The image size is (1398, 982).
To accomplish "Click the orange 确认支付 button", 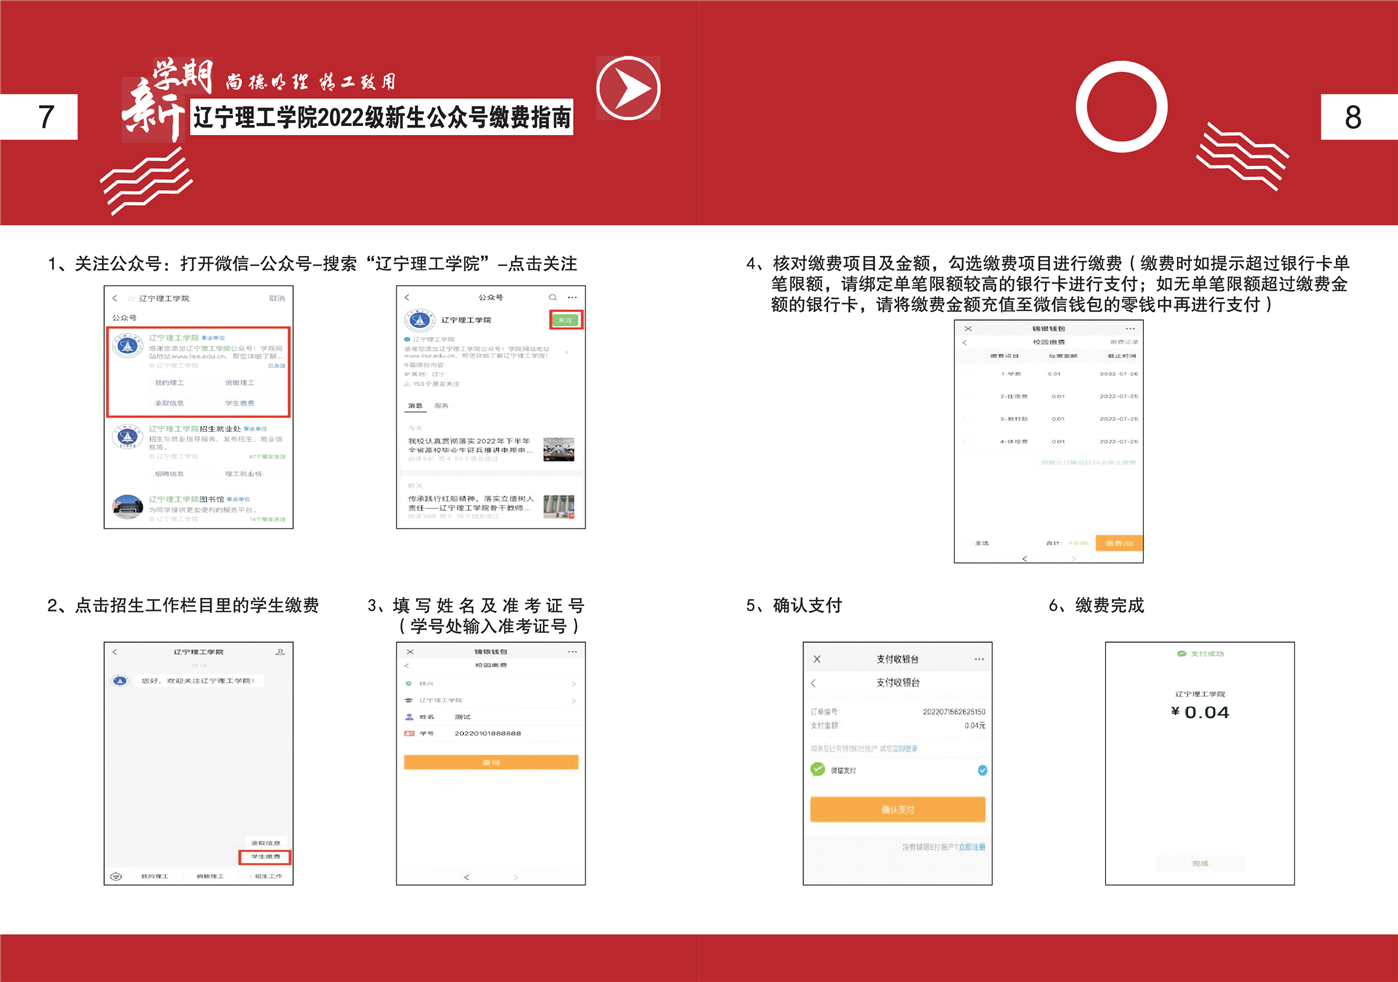I will point(898,810).
